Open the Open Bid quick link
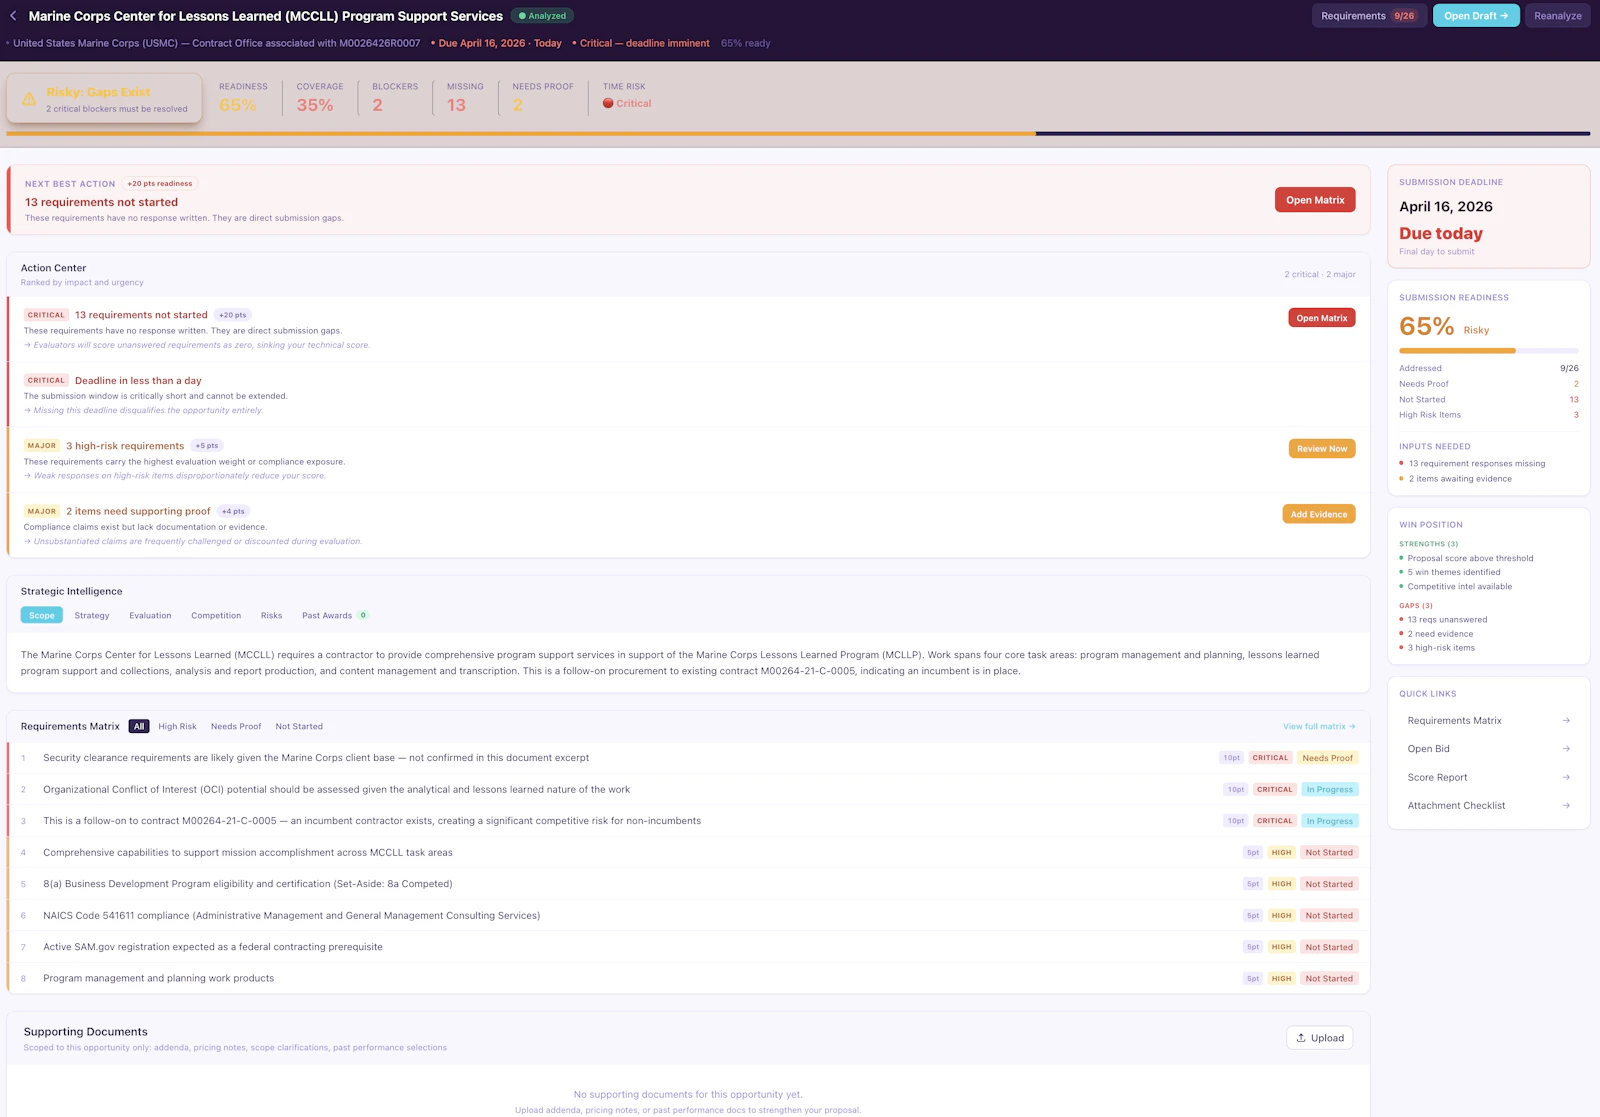The width and height of the screenshot is (1600, 1117). click(1488, 749)
